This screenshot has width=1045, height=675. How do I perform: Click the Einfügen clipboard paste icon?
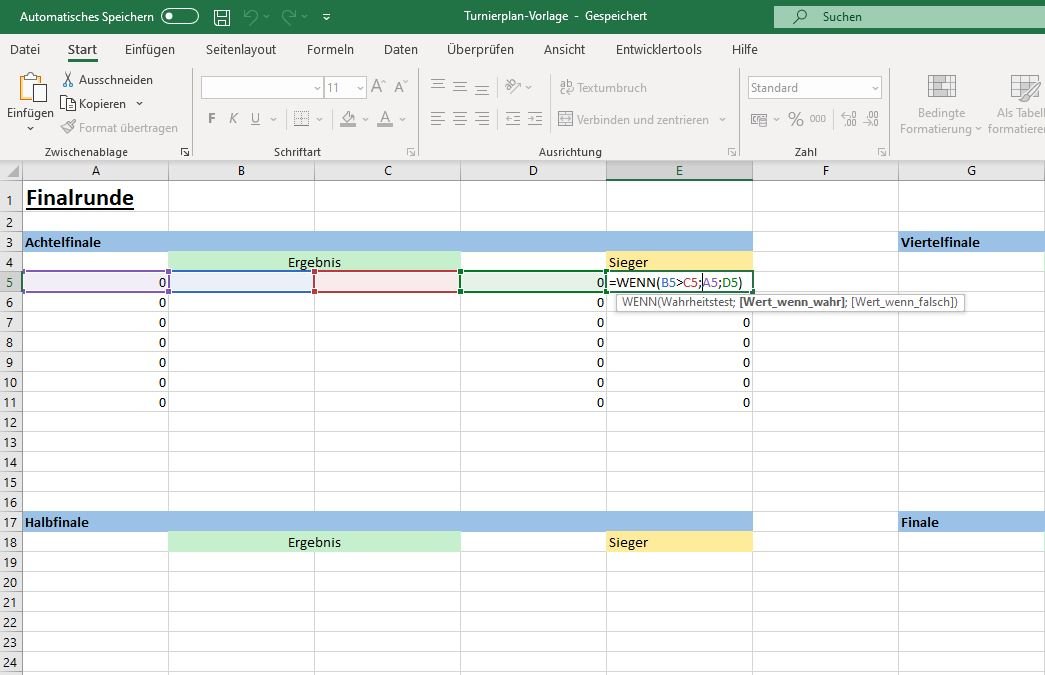(x=30, y=90)
